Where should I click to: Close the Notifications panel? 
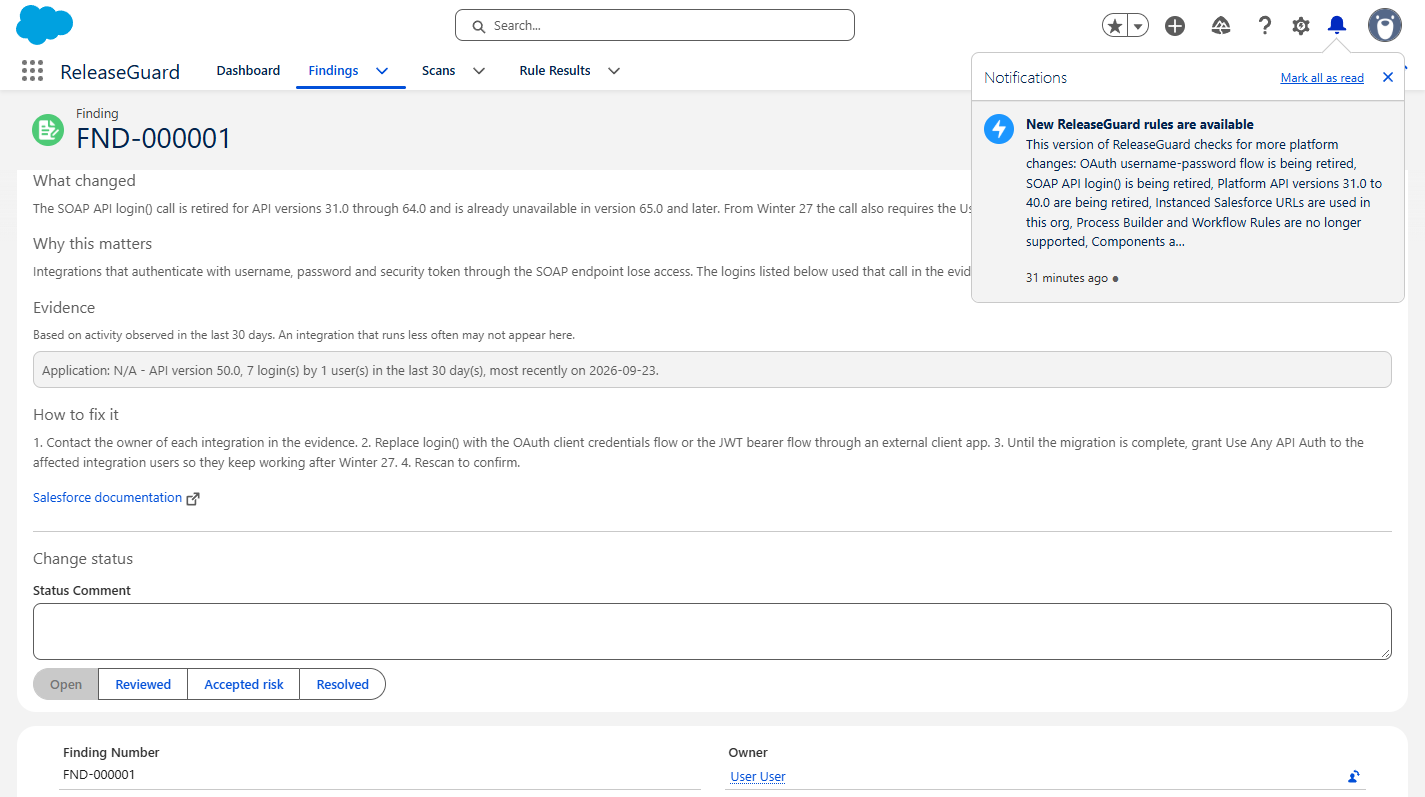point(1388,77)
